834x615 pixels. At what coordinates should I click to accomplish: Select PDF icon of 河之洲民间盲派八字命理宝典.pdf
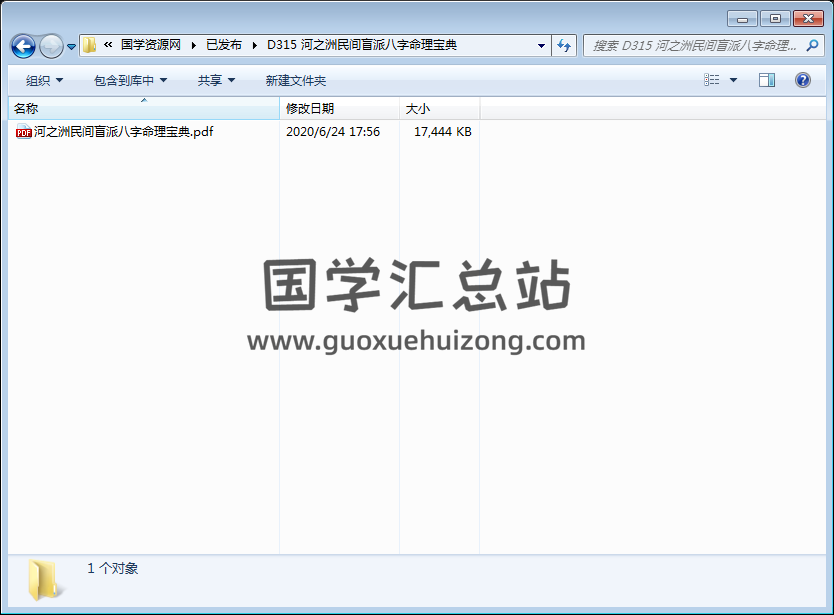click(24, 131)
